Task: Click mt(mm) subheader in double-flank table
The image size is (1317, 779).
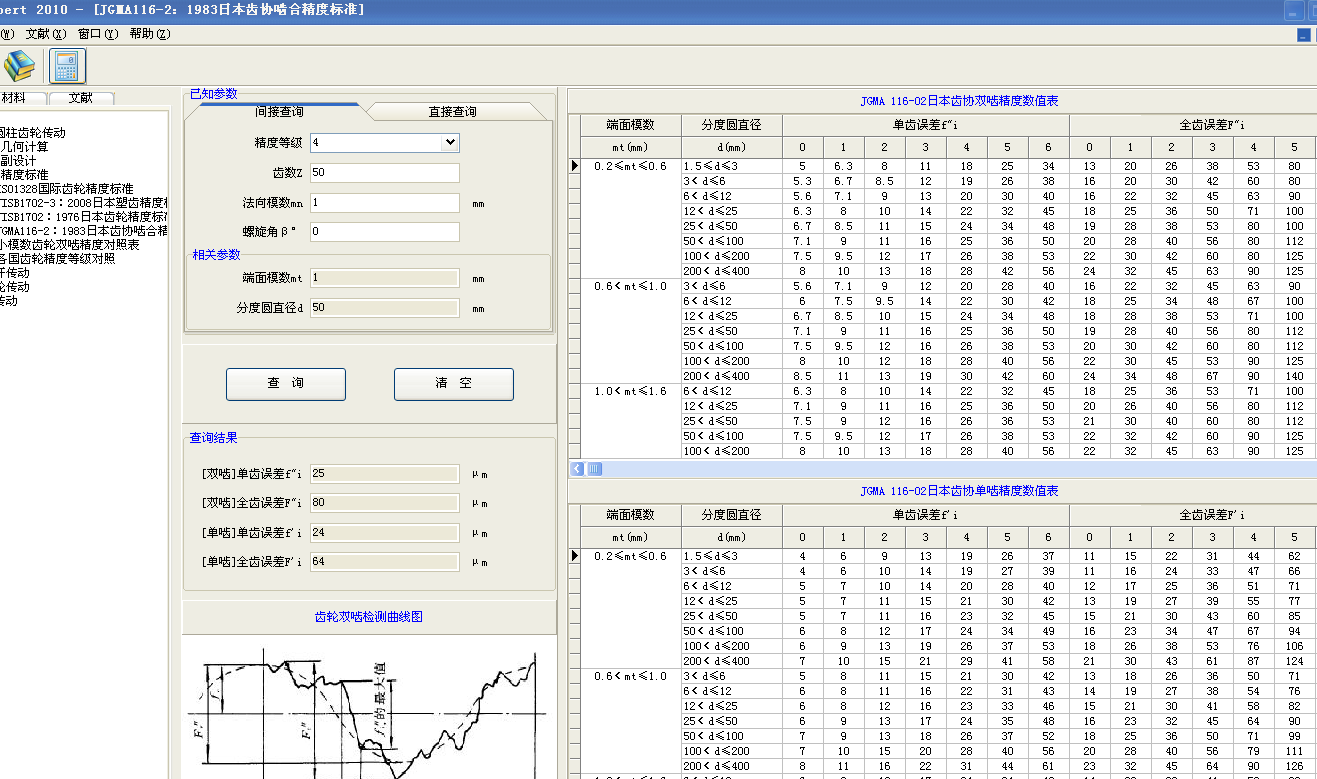Action: 631,147
